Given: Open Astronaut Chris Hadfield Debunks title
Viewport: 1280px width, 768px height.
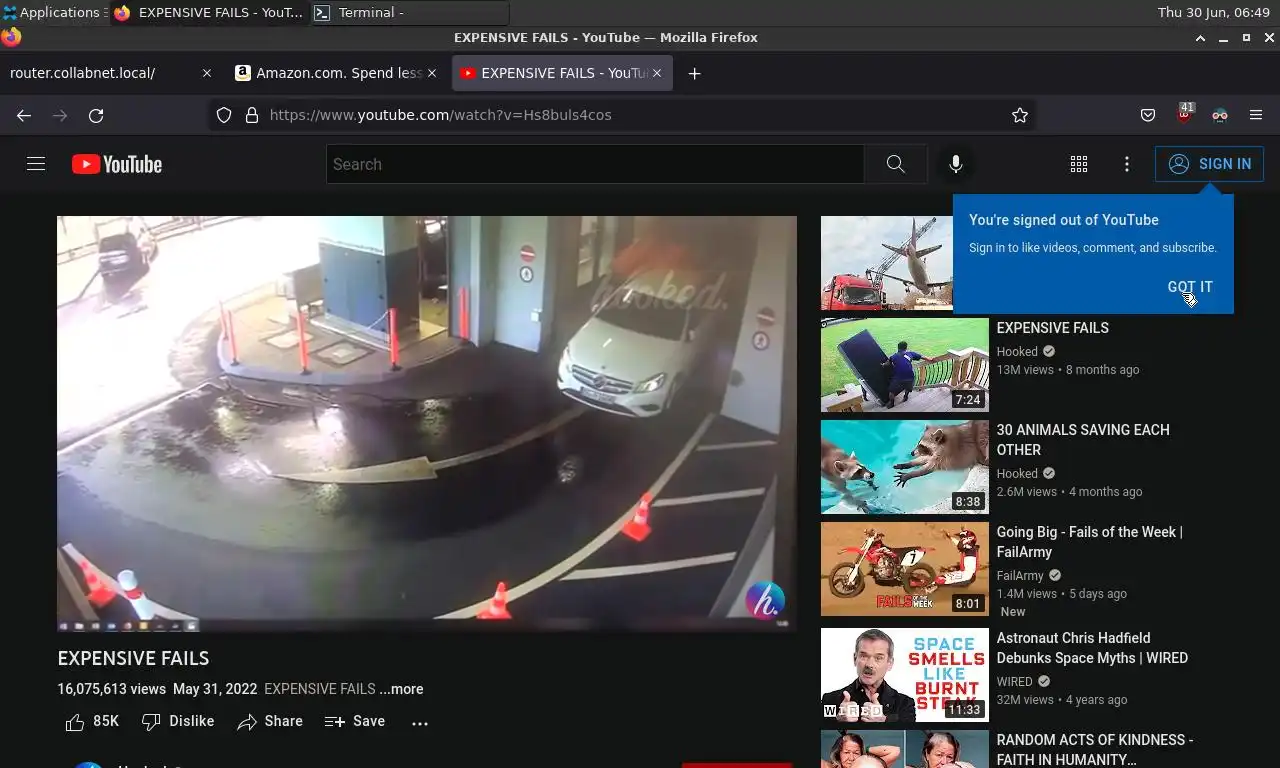Looking at the screenshot, I should (x=1092, y=648).
